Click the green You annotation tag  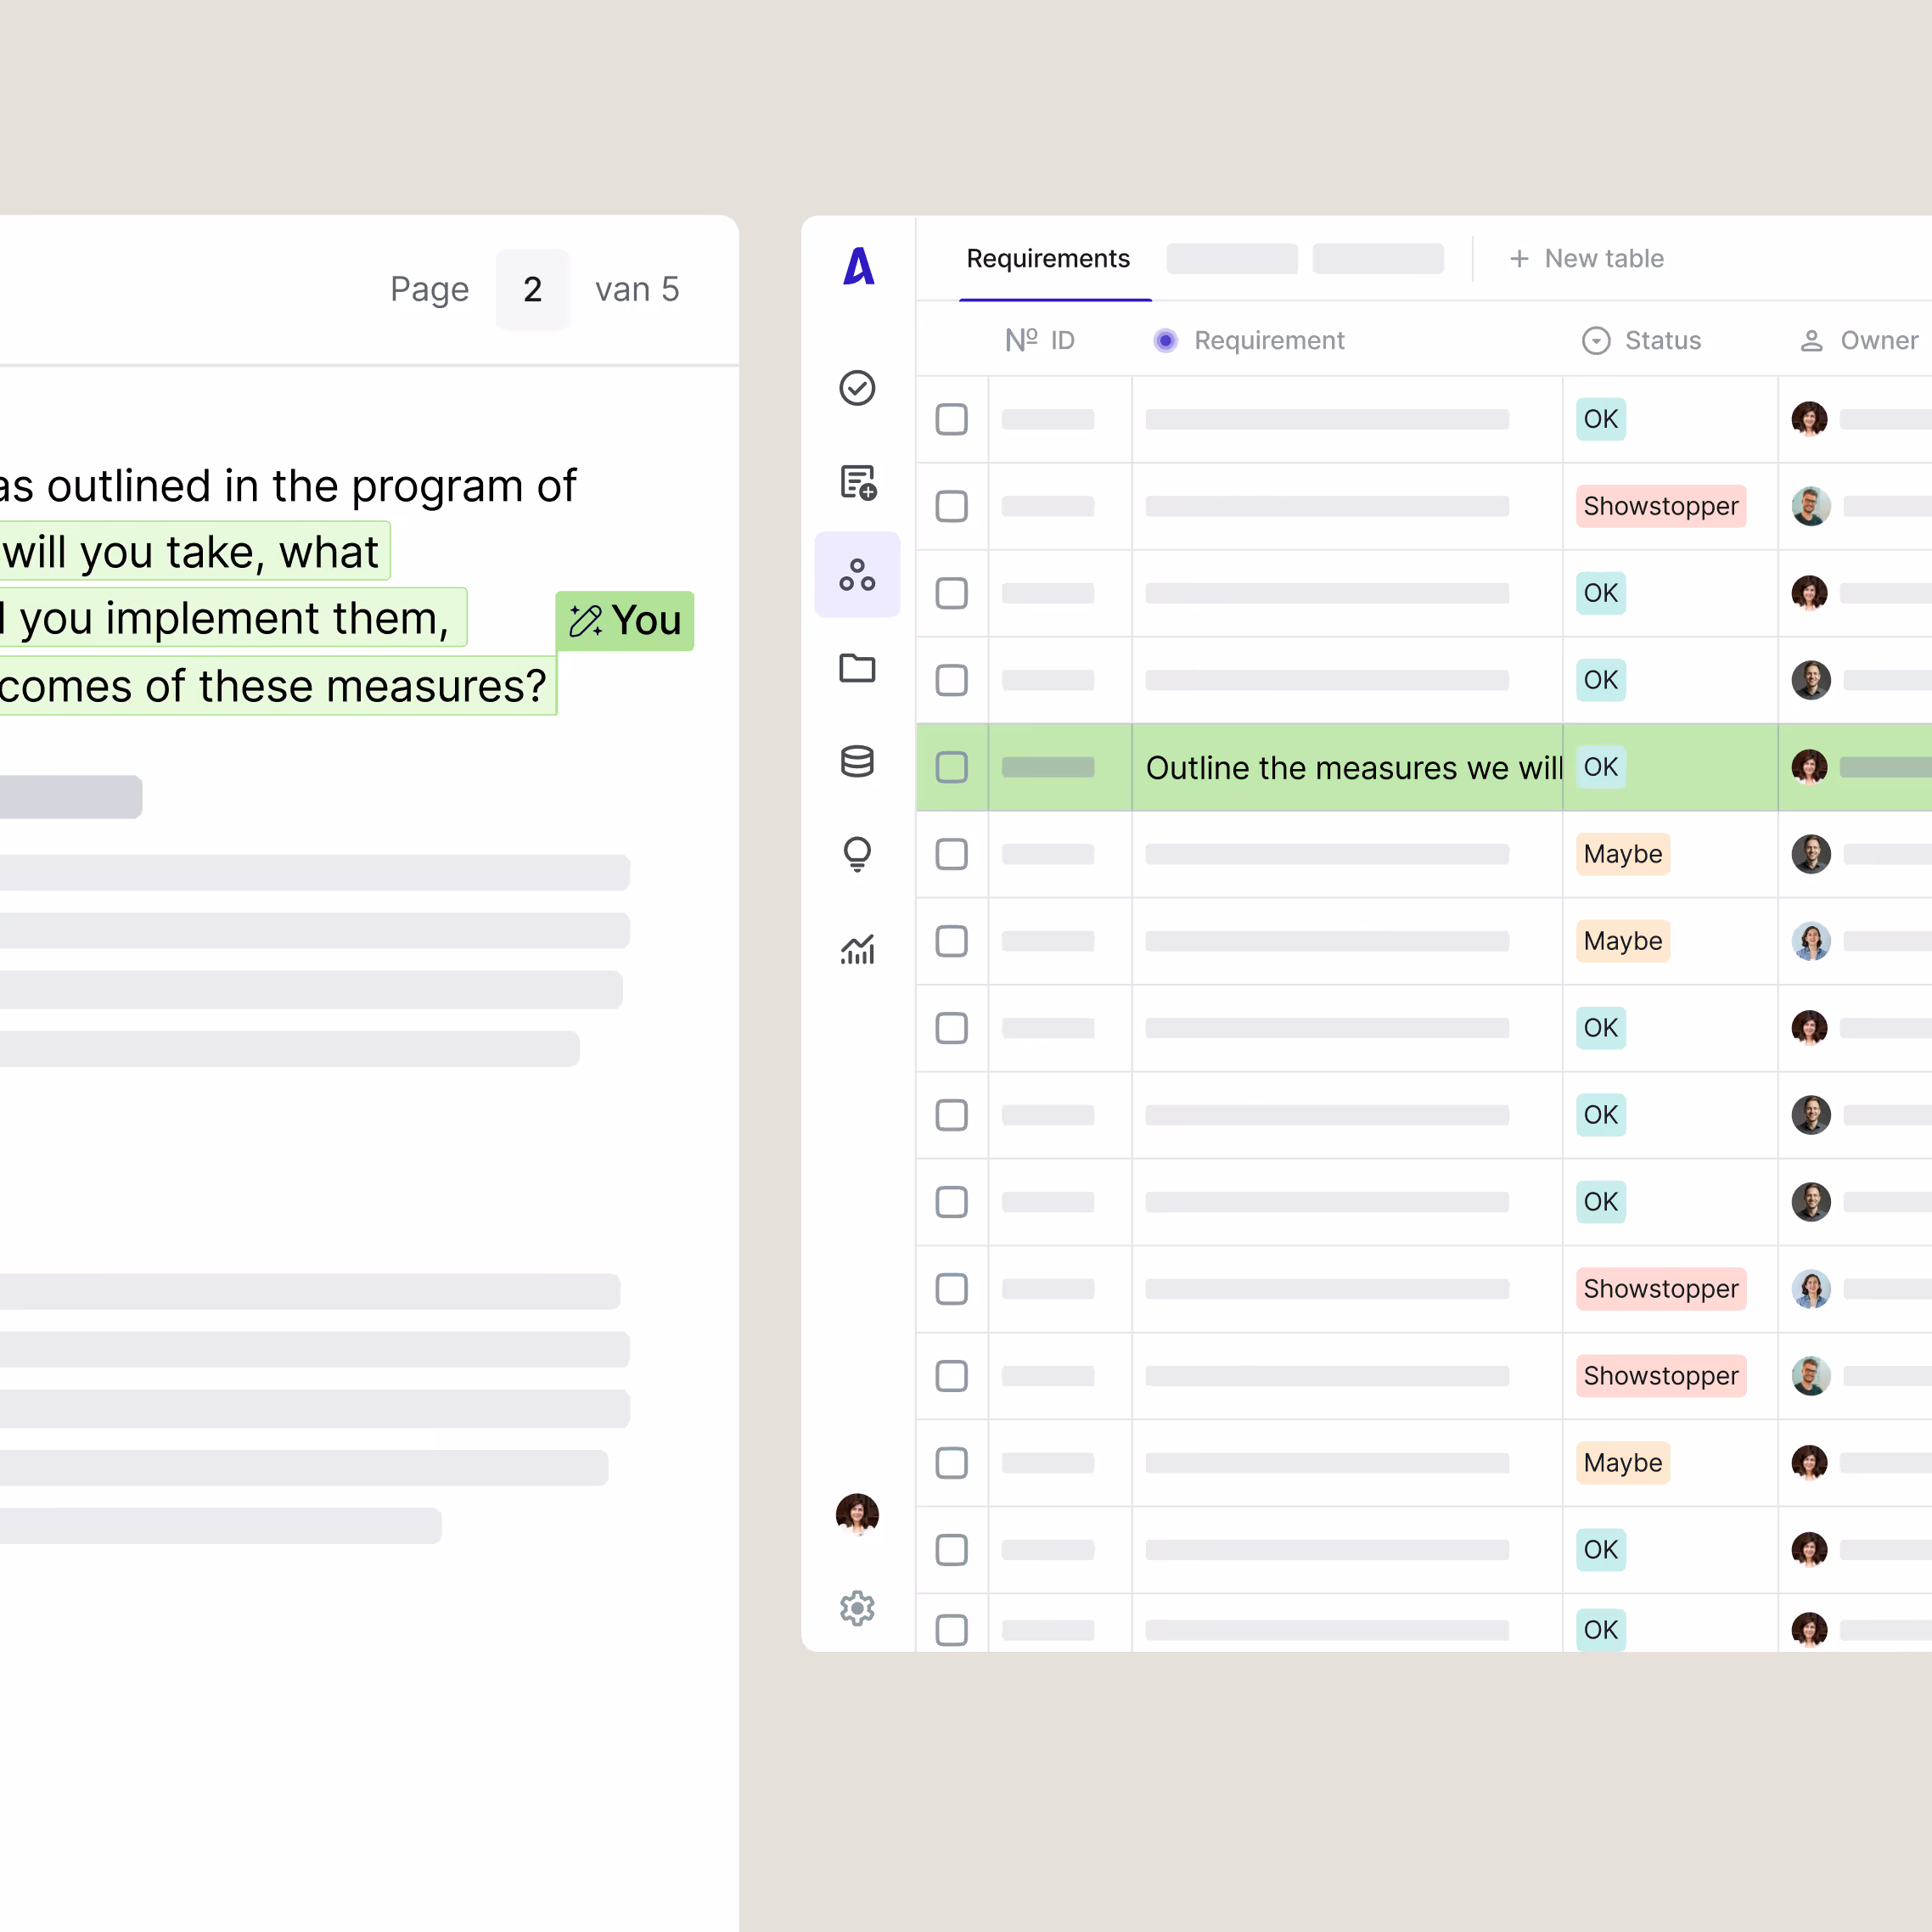(625, 621)
